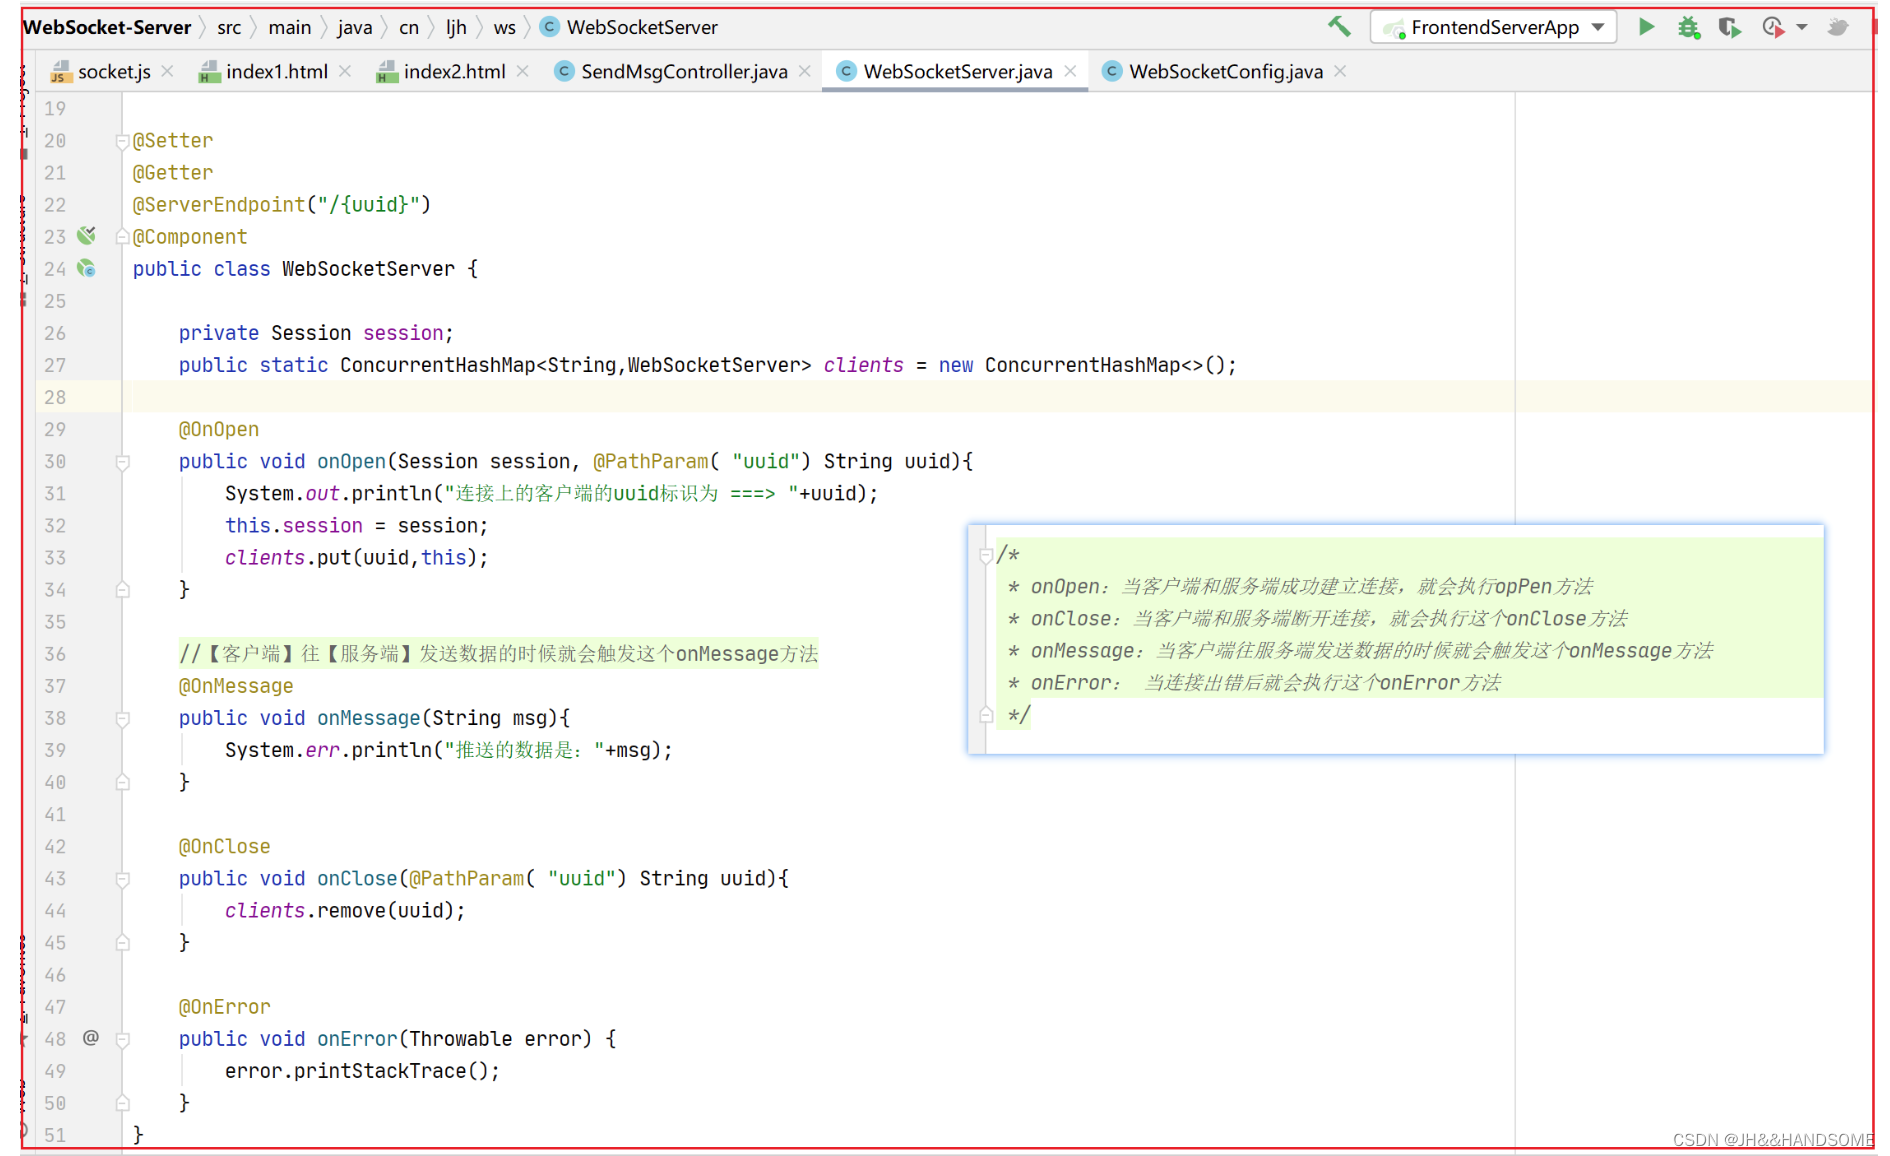Screen dimensions: 1890x1156
Task: Click the class icon in the breadcrumb bar
Action: (x=549, y=27)
